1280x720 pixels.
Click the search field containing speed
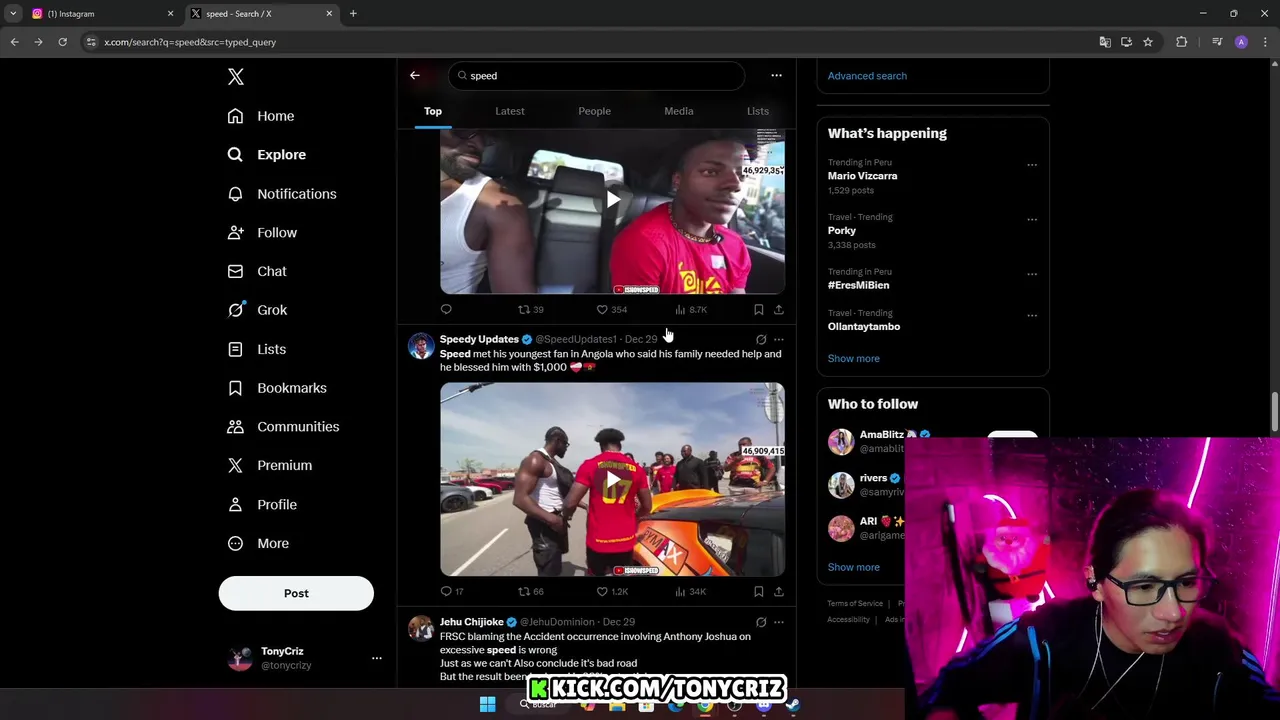596,76
